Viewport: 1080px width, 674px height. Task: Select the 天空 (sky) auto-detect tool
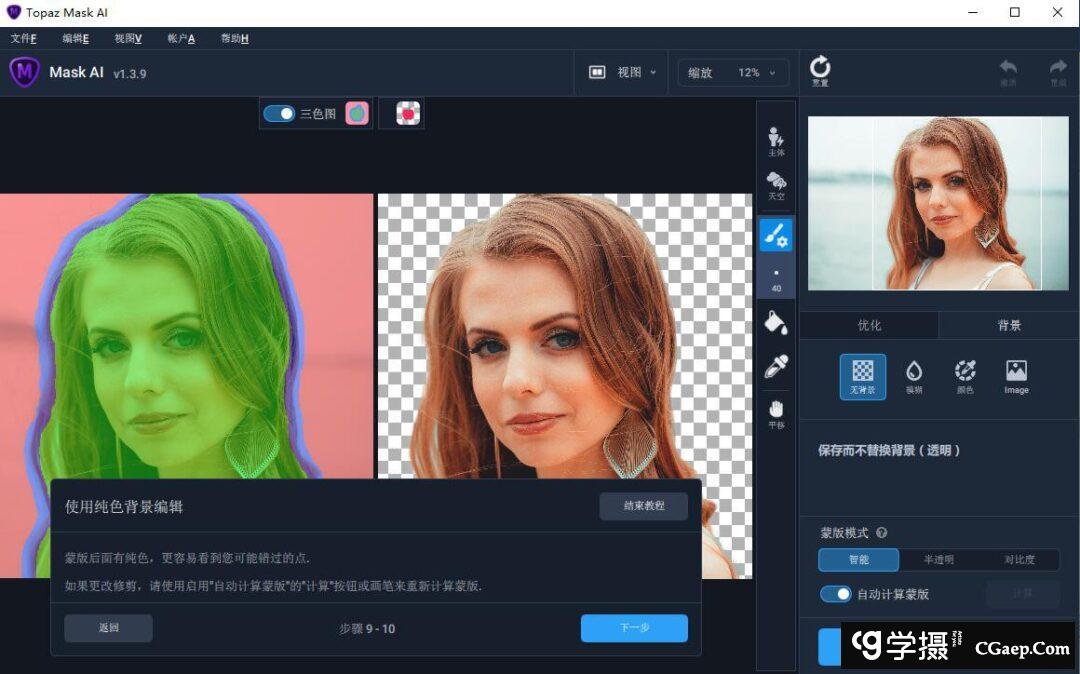click(776, 185)
